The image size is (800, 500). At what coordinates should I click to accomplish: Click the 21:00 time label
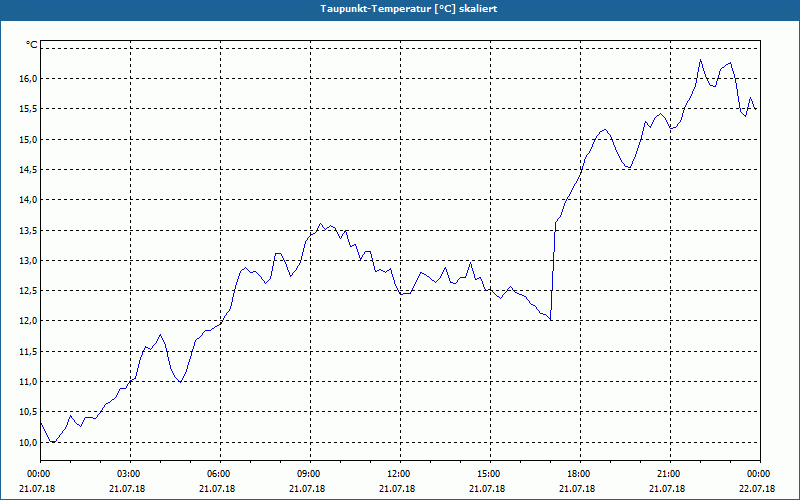point(670,473)
